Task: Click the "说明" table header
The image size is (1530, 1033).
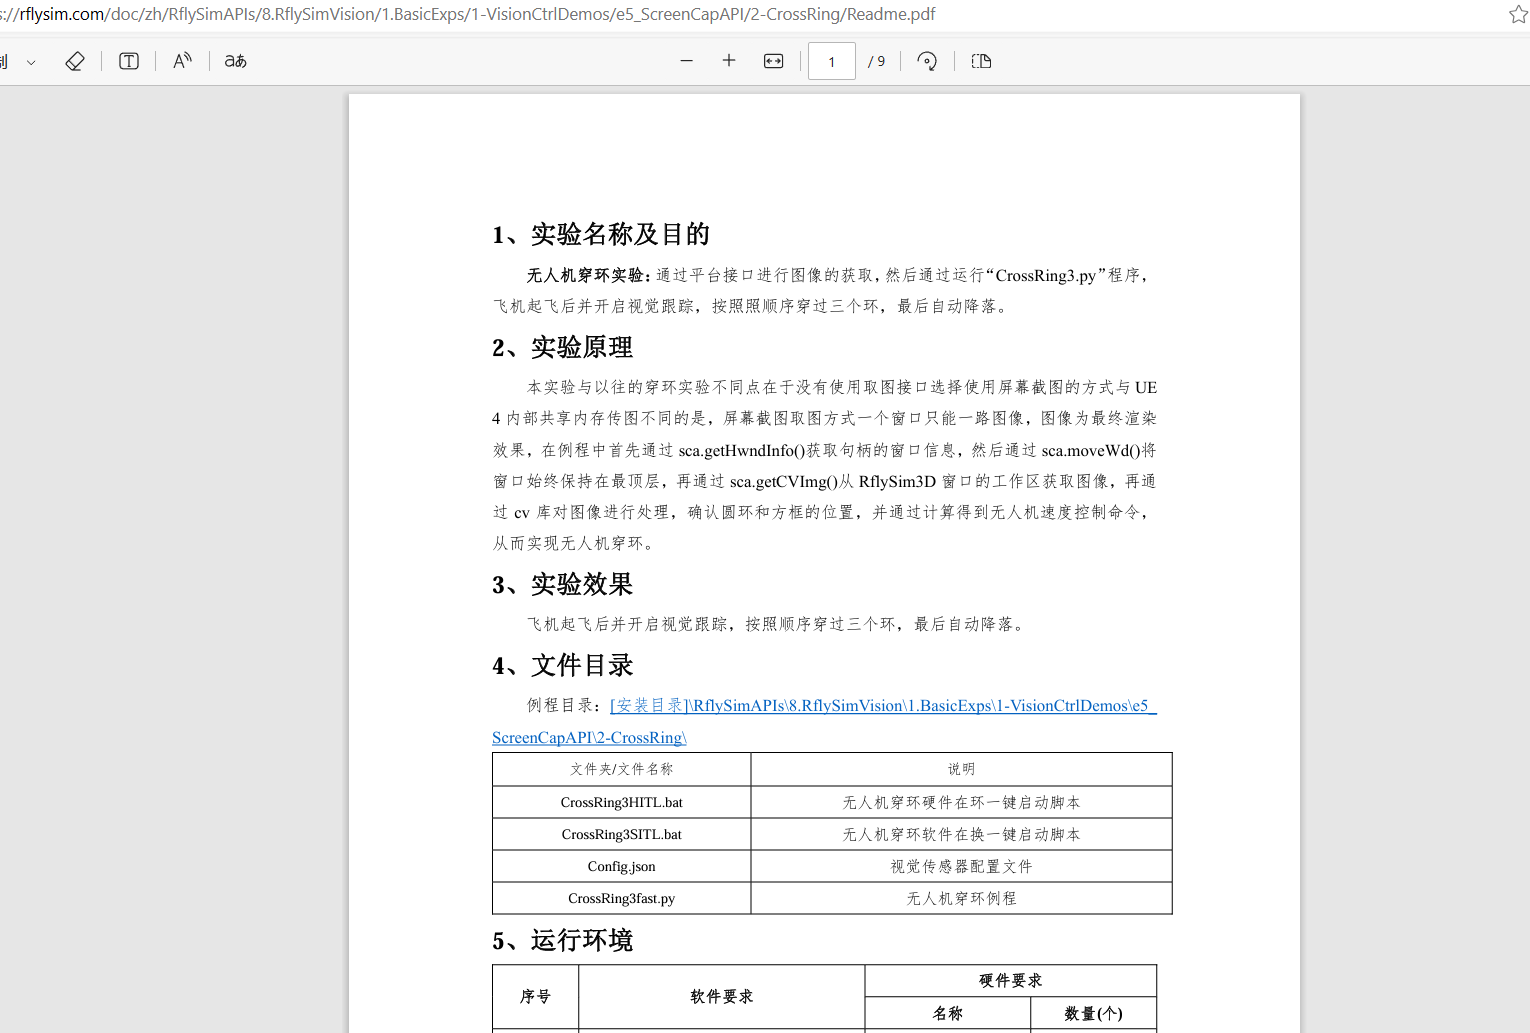Action: click(x=962, y=769)
